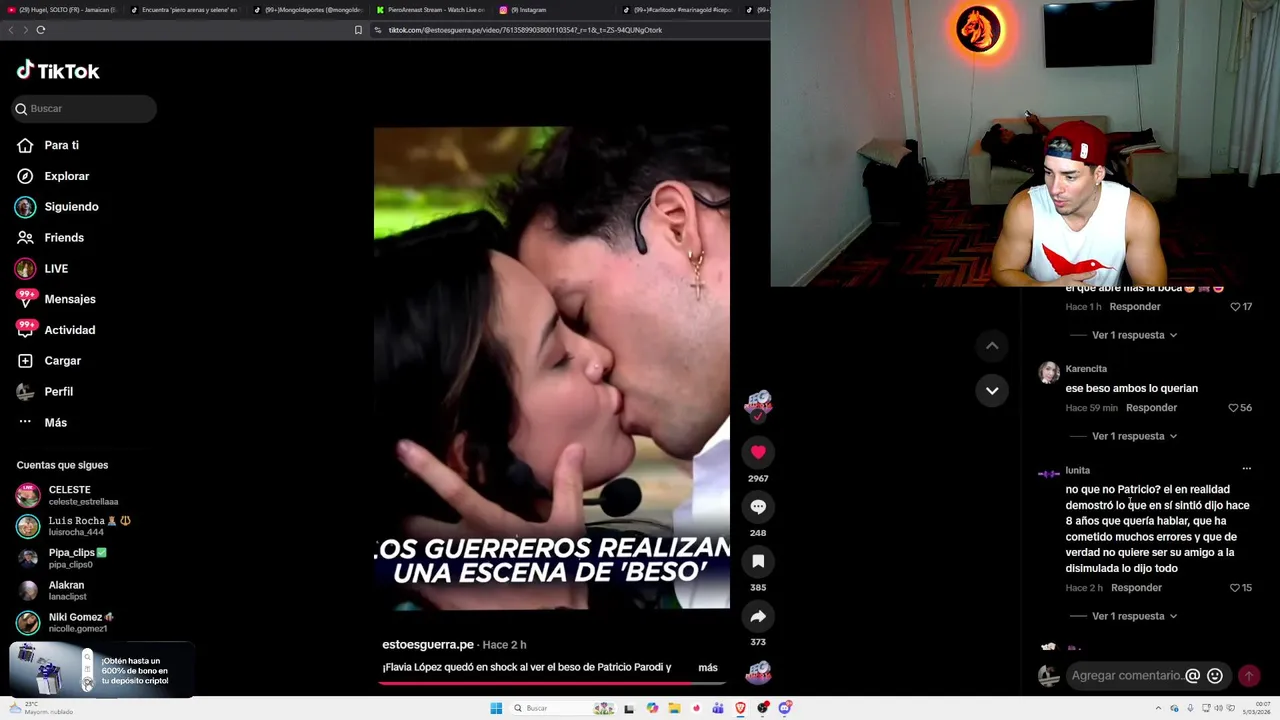Switch to the Mongoldeportes TikTok tab

[308, 10]
